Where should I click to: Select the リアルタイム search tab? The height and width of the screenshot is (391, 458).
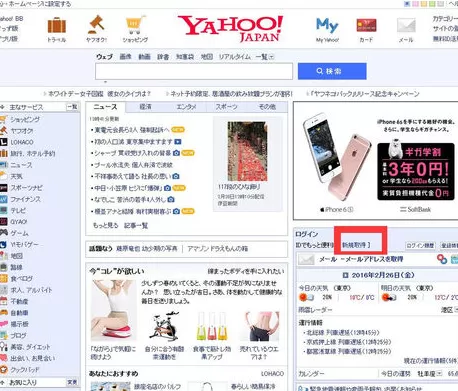(x=235, y=57)
